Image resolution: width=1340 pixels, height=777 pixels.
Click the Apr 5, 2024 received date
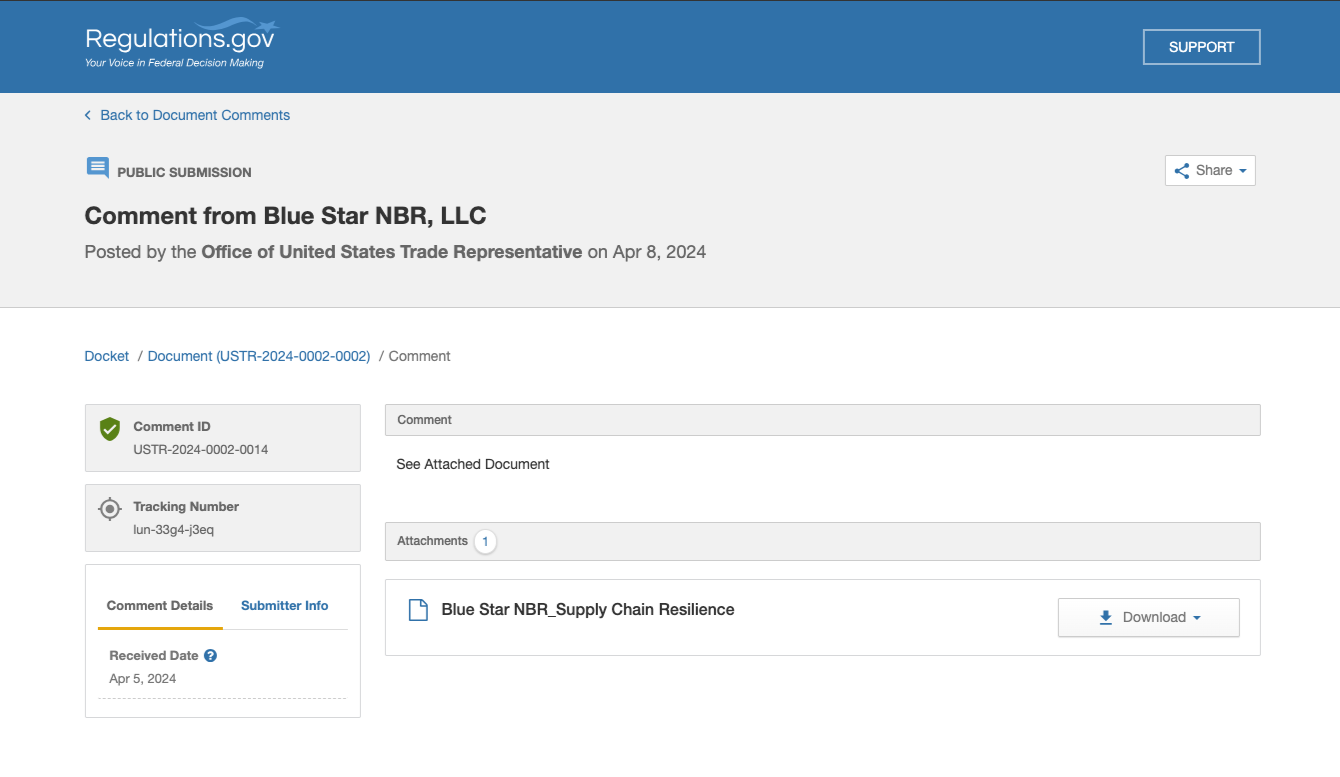pos(143,678)
